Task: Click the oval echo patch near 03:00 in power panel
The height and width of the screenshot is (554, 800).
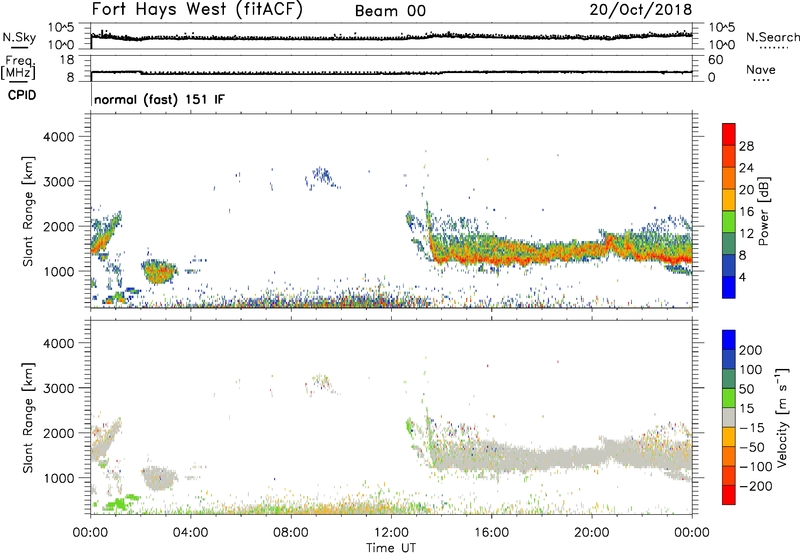Action: [159, 271]
